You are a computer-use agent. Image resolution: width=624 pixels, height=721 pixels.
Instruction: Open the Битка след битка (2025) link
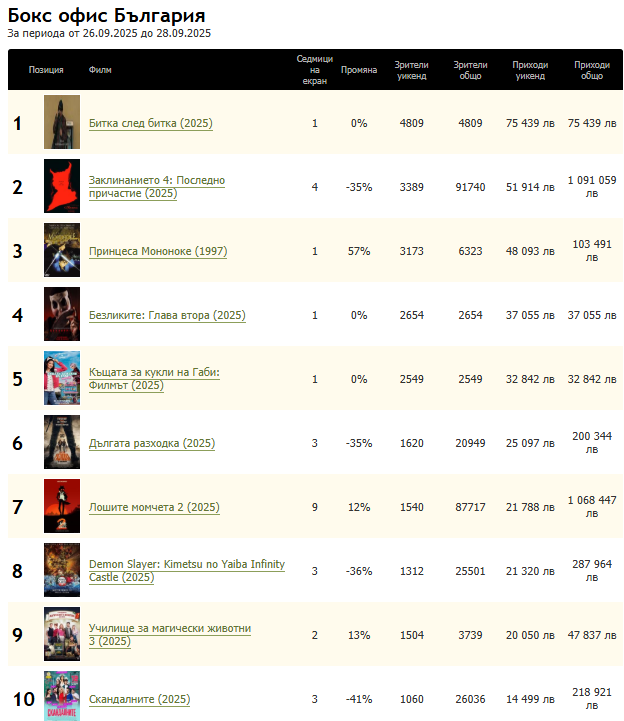(150, 124)
